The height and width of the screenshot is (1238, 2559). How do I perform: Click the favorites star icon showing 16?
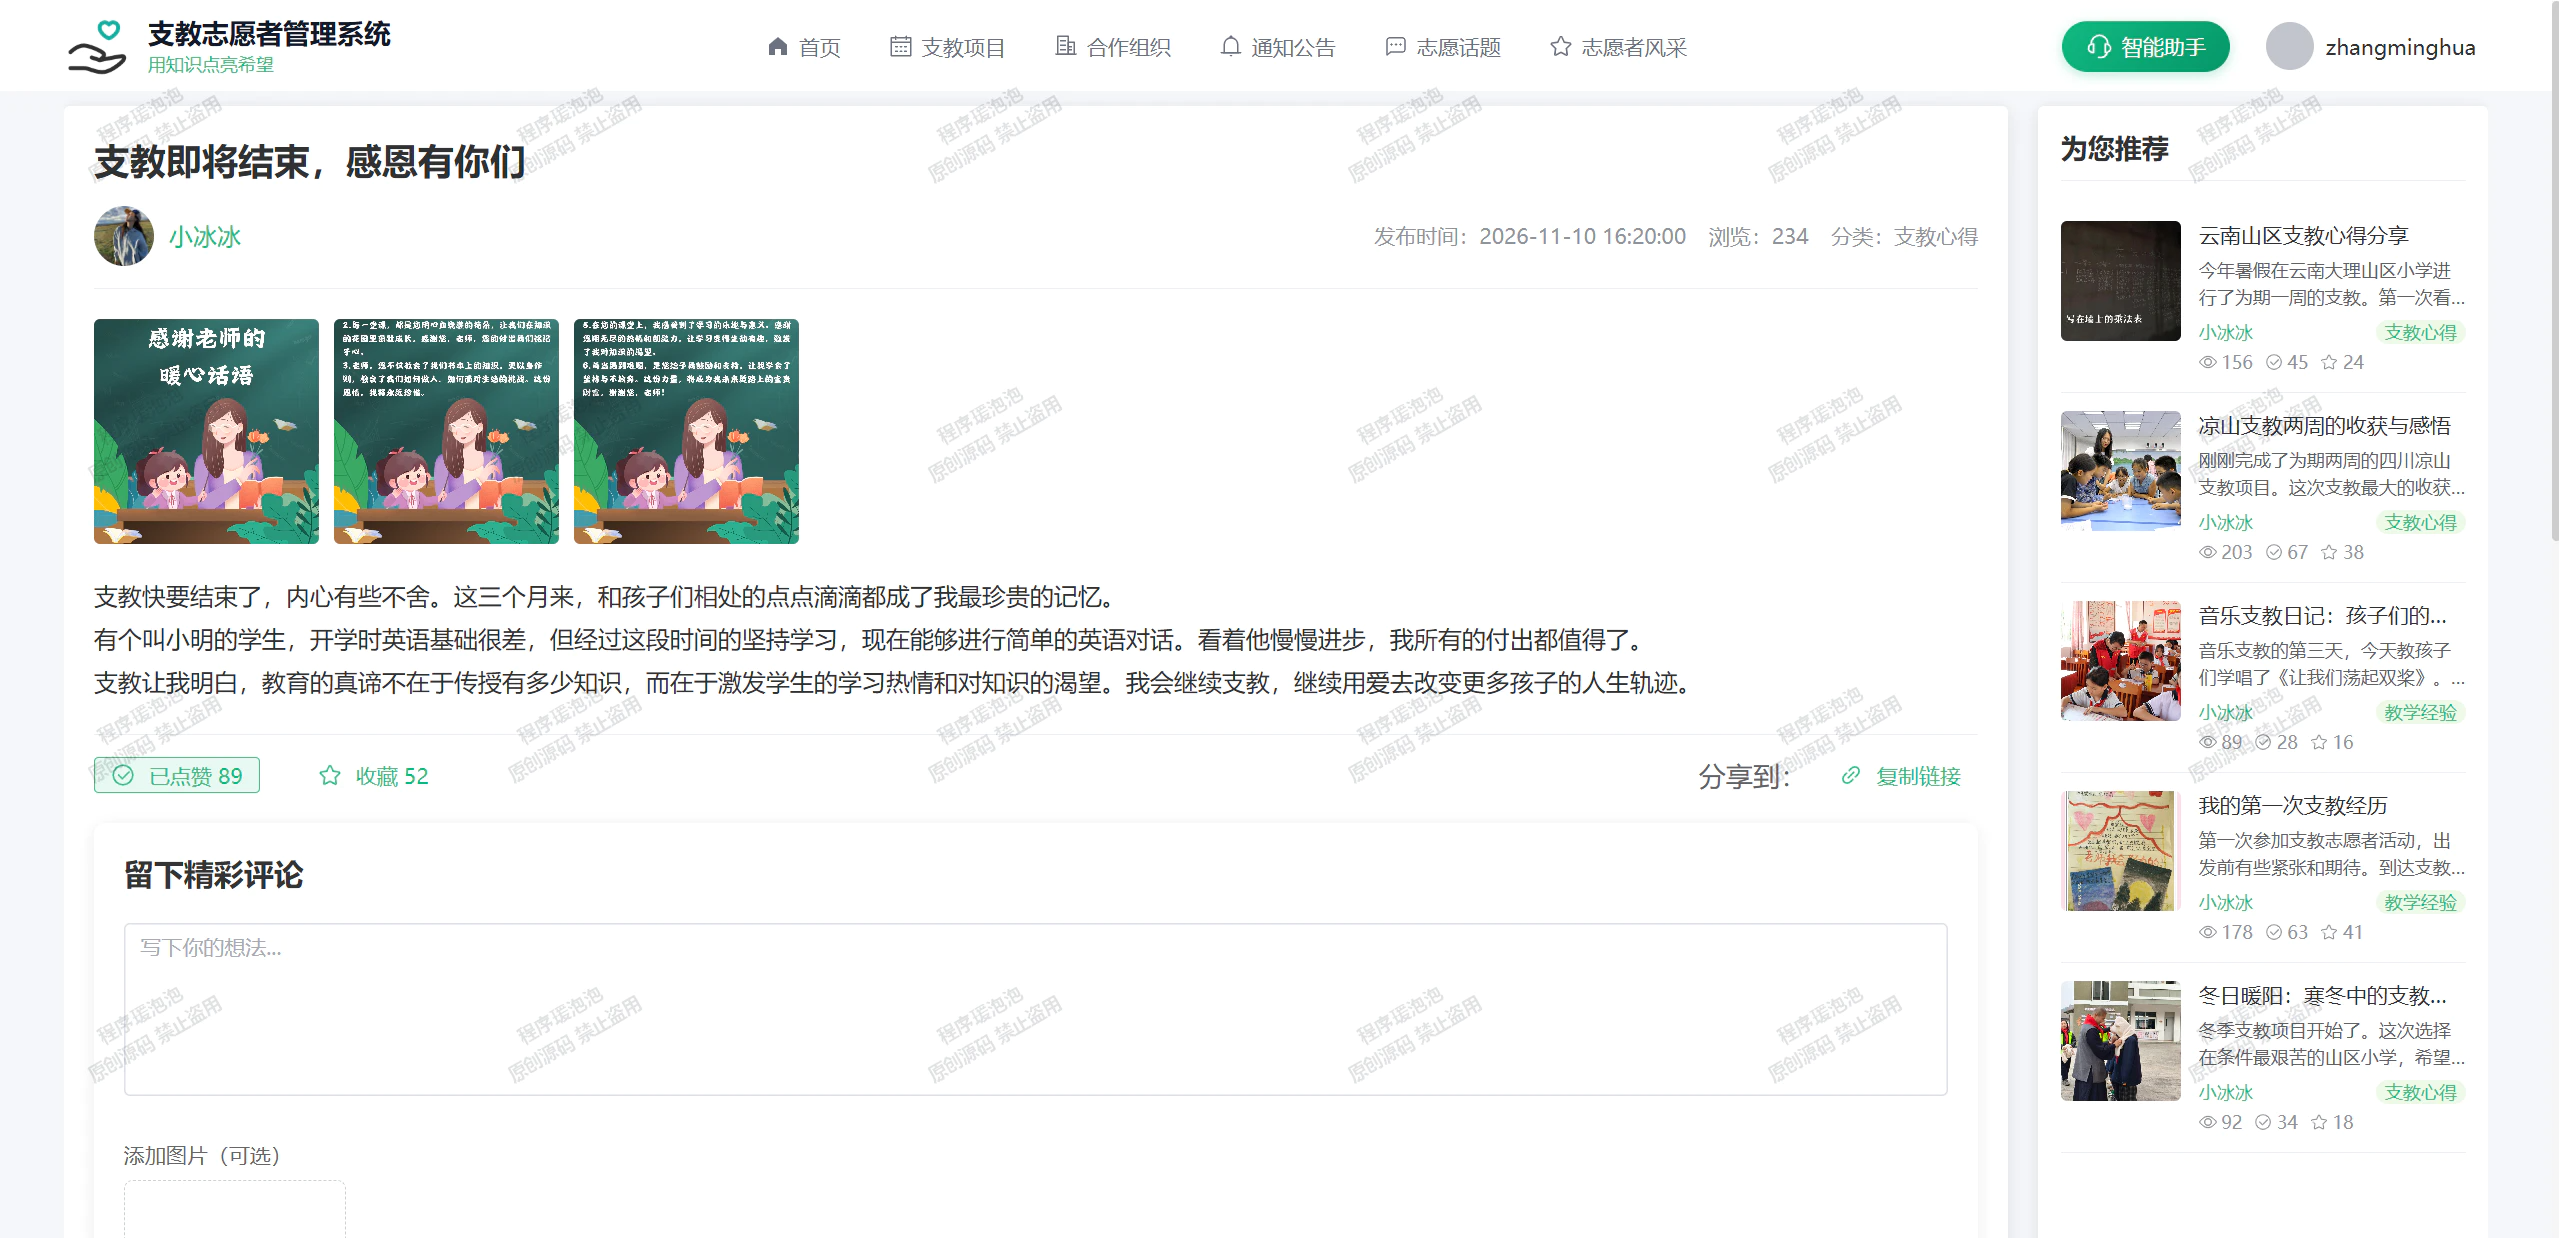pos(2319,742)
